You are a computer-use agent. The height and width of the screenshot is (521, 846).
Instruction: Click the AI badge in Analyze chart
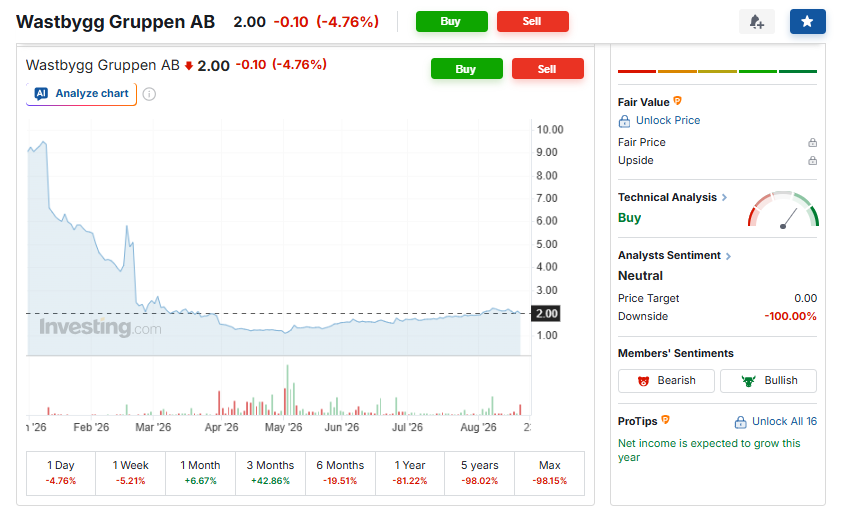41,94
